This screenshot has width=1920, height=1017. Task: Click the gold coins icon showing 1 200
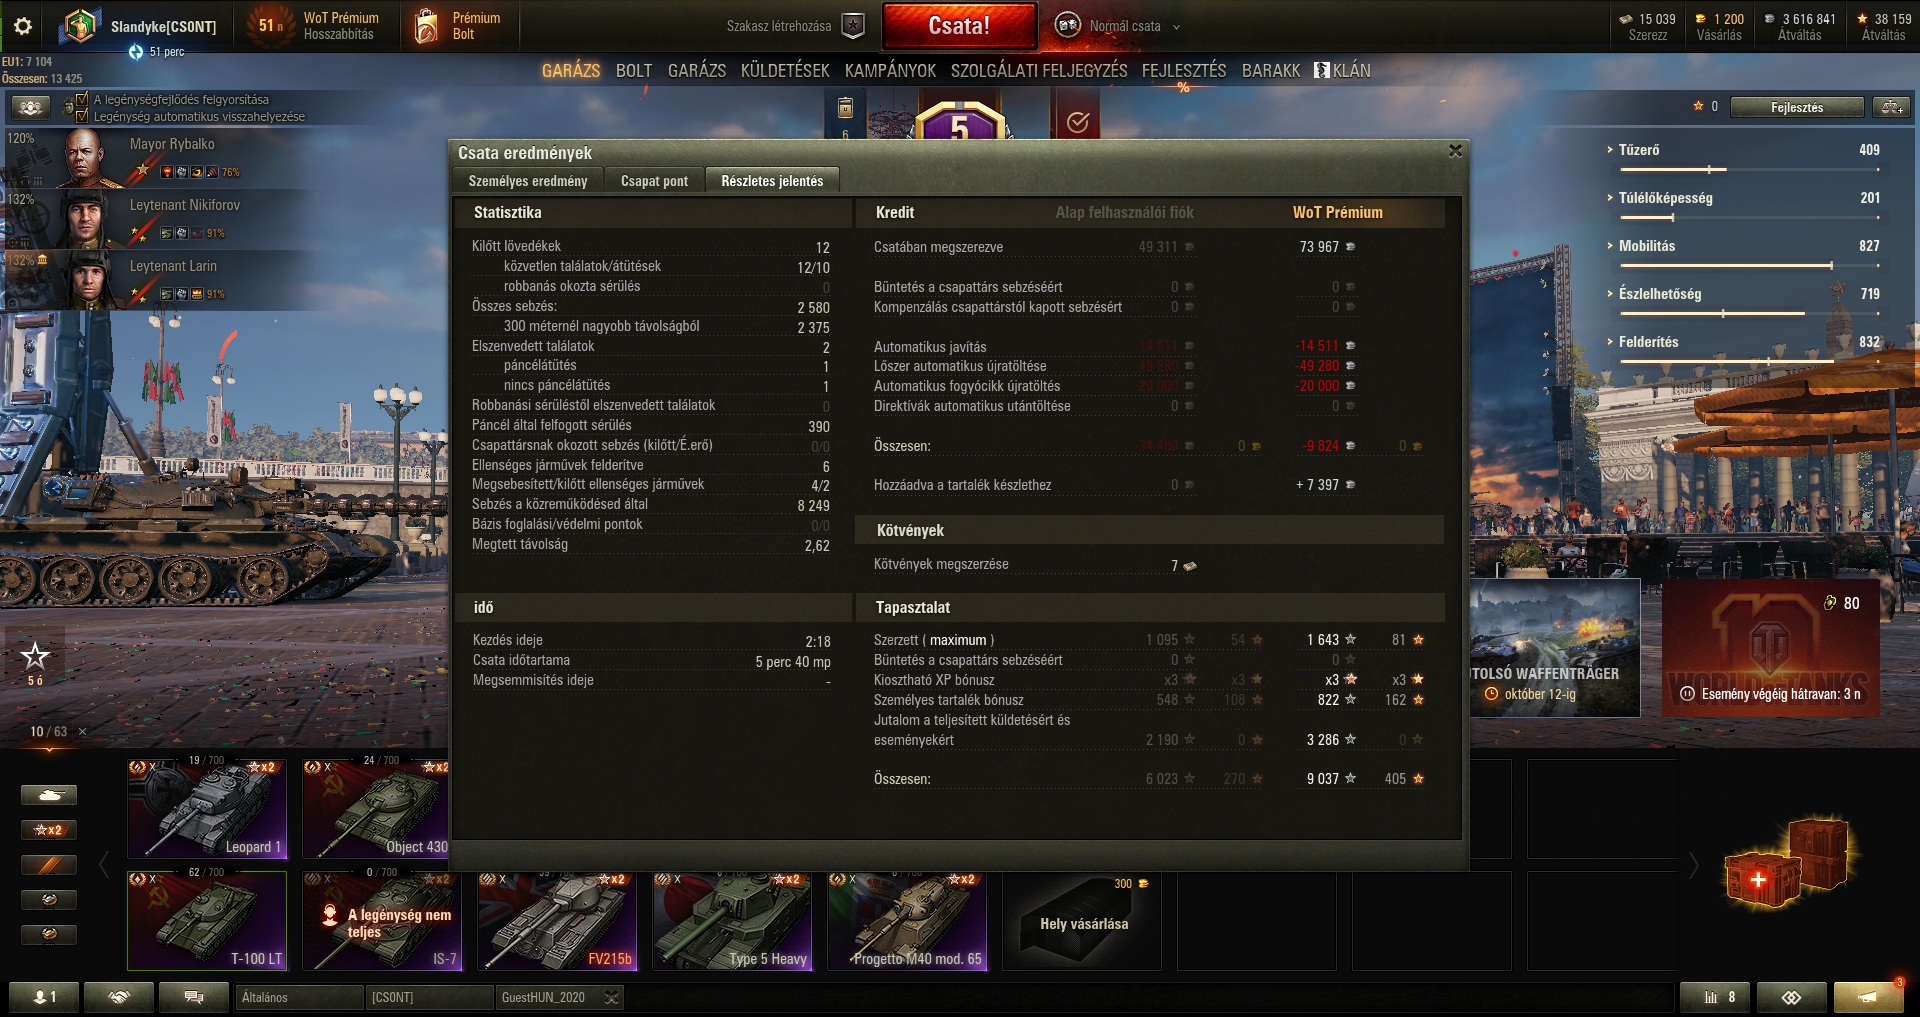pyautogui.click(x=1701, y=19)
